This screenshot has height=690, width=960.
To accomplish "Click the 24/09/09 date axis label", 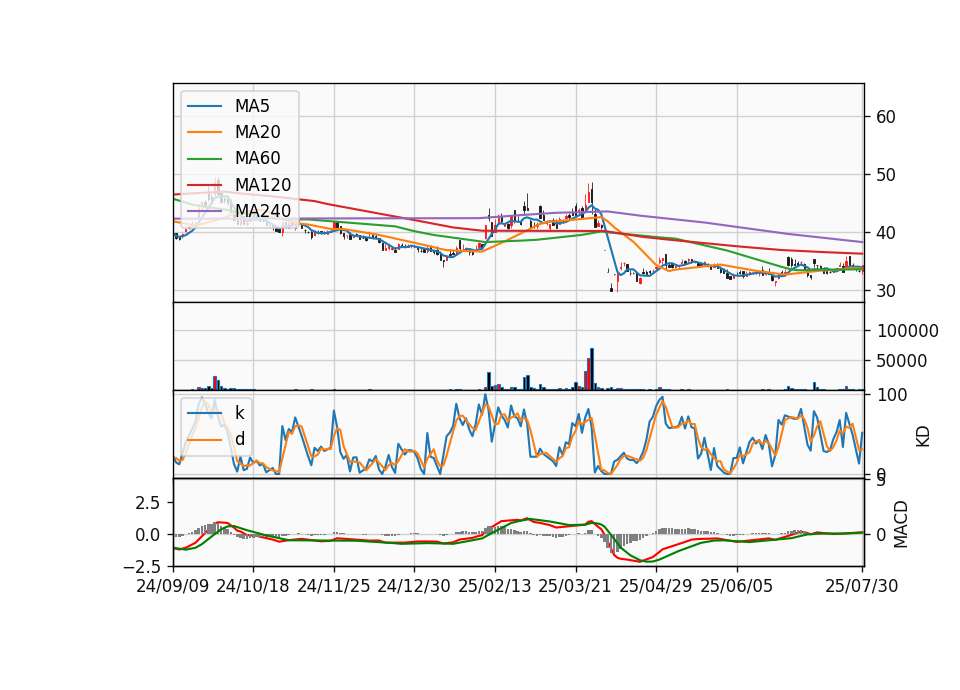I will [x=173, y=586].
